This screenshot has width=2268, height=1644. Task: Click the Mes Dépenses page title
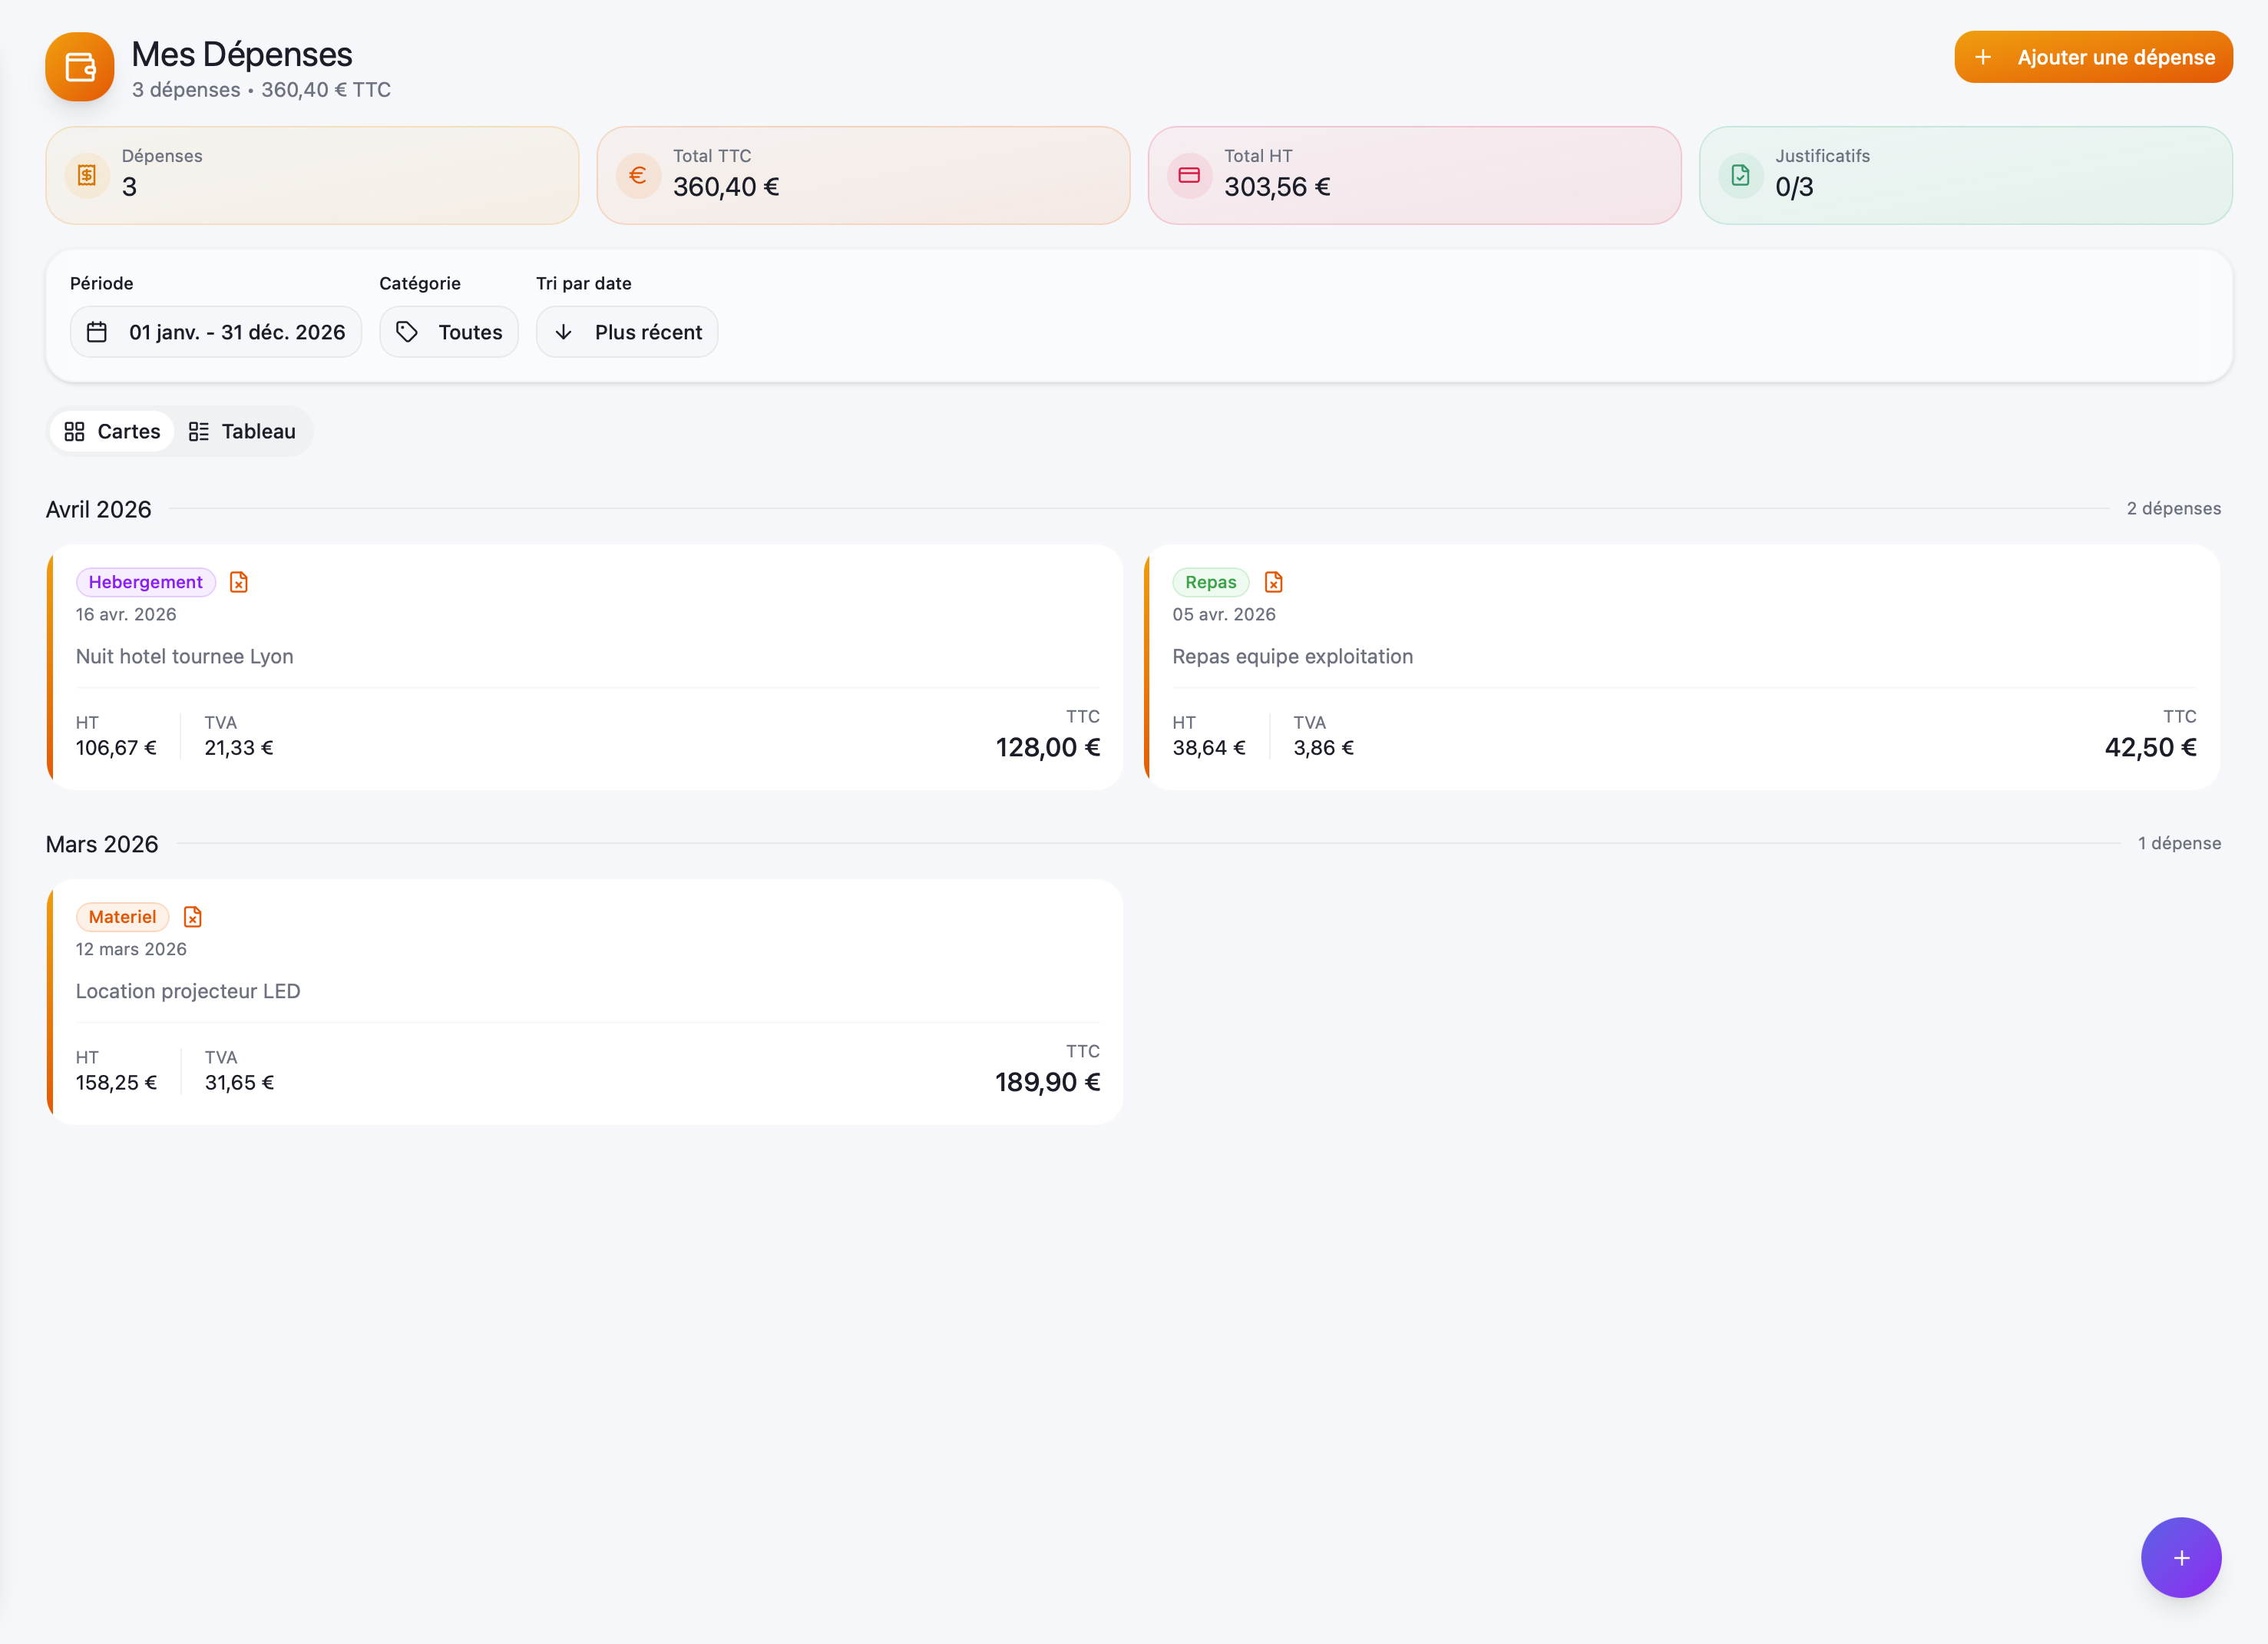[x=242, y=54]
